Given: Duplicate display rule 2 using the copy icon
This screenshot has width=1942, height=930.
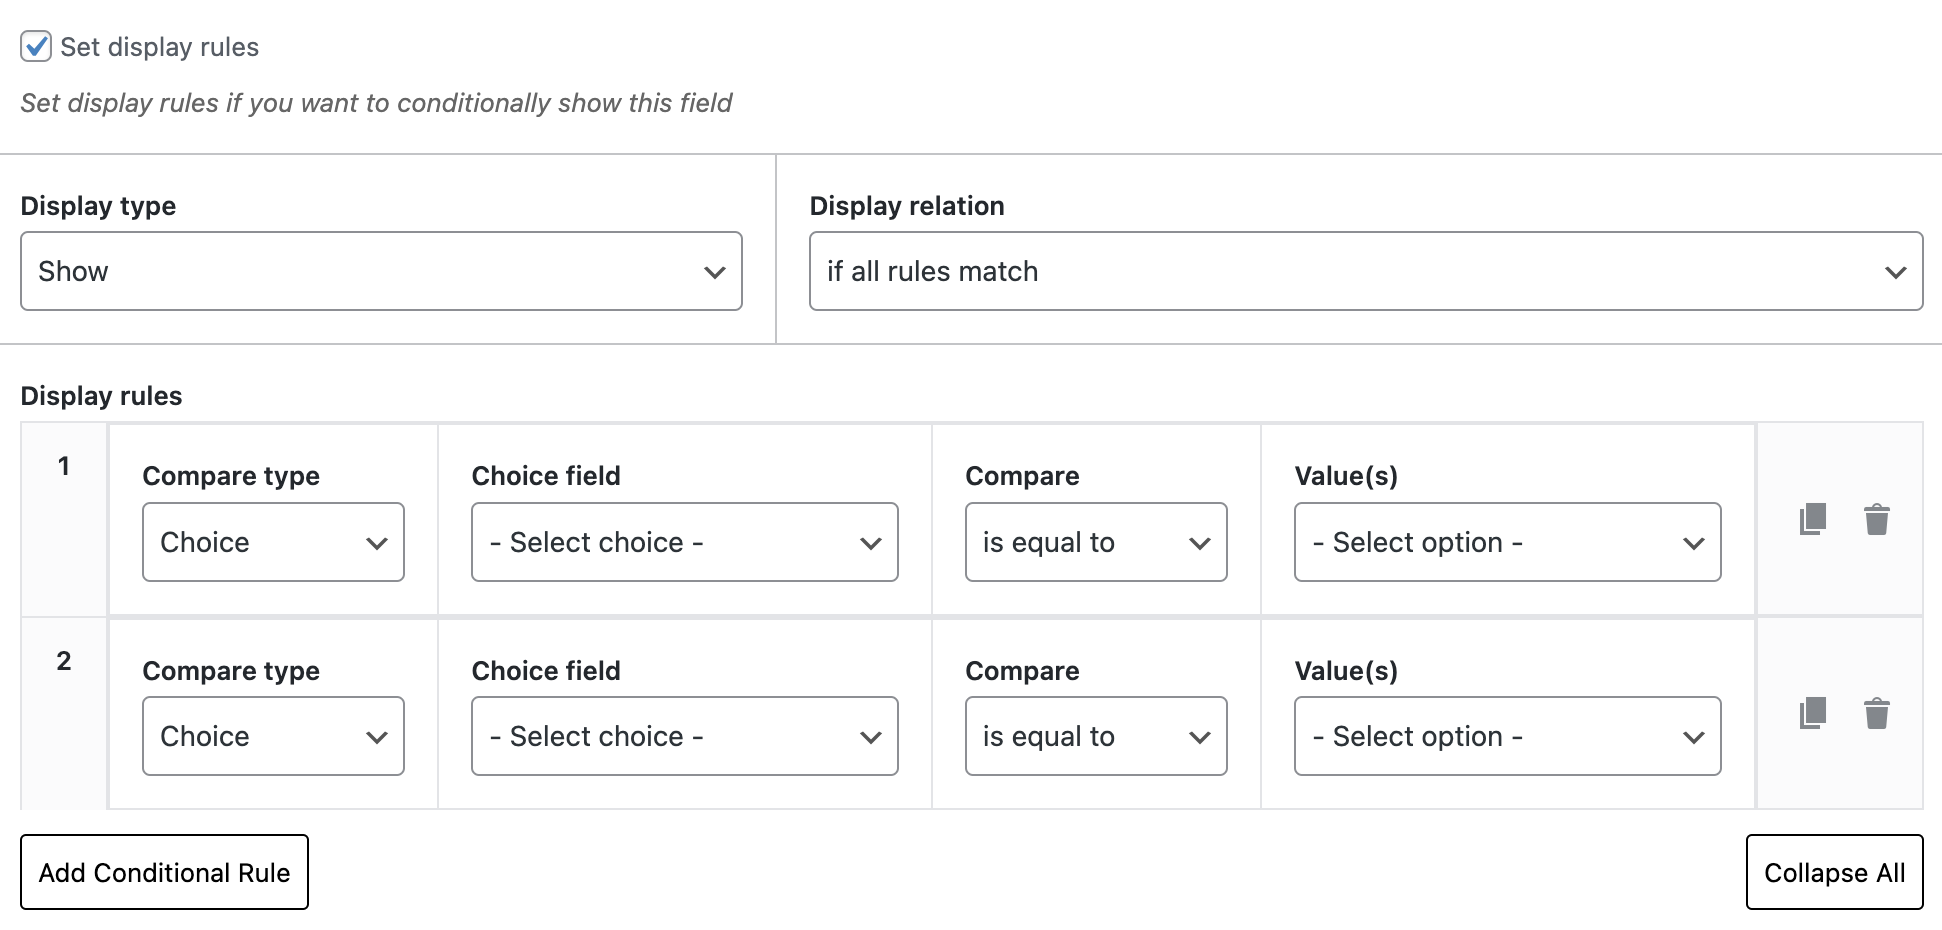Looking at the screenshot, I should (1810, 713).
